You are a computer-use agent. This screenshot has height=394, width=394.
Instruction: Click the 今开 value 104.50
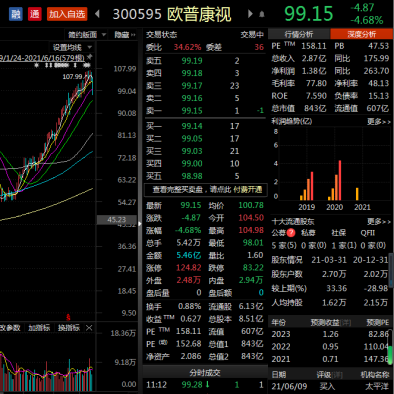click(251, 218)
